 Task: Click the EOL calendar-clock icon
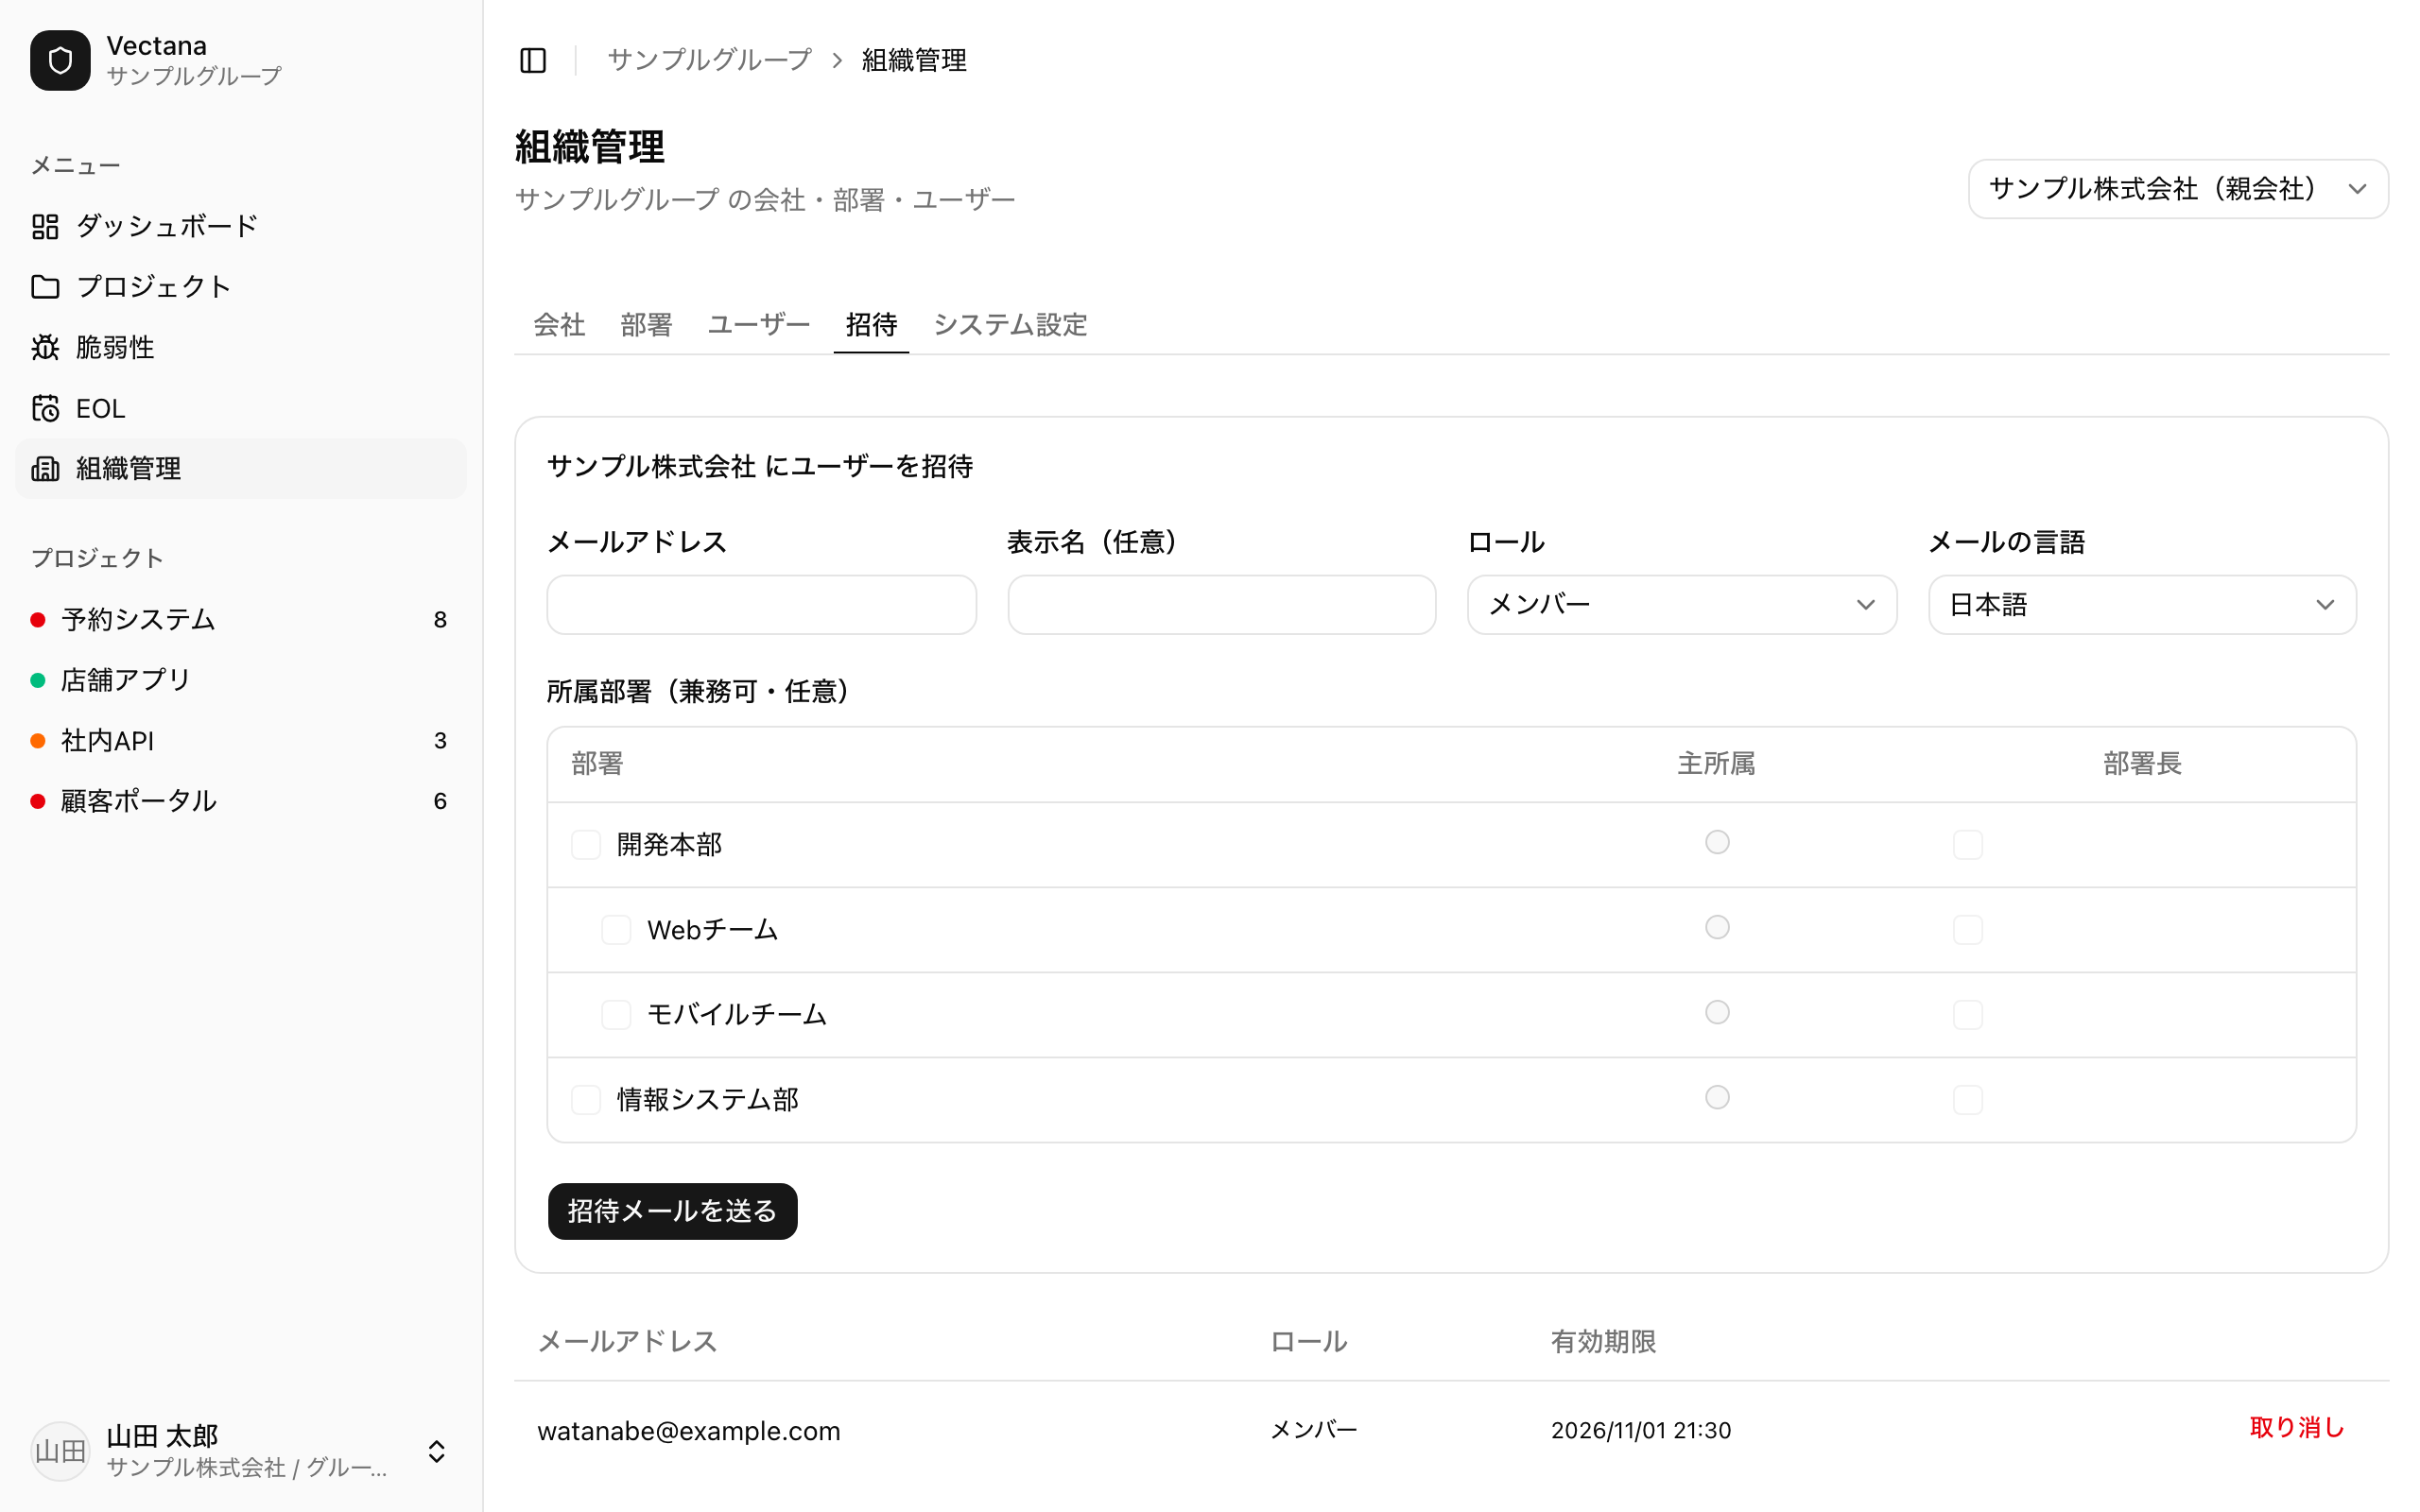pos(45,408)
